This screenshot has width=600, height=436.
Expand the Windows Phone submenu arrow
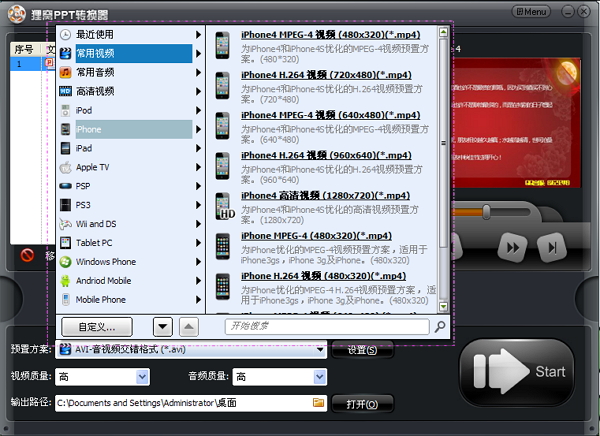coord(198,262)
